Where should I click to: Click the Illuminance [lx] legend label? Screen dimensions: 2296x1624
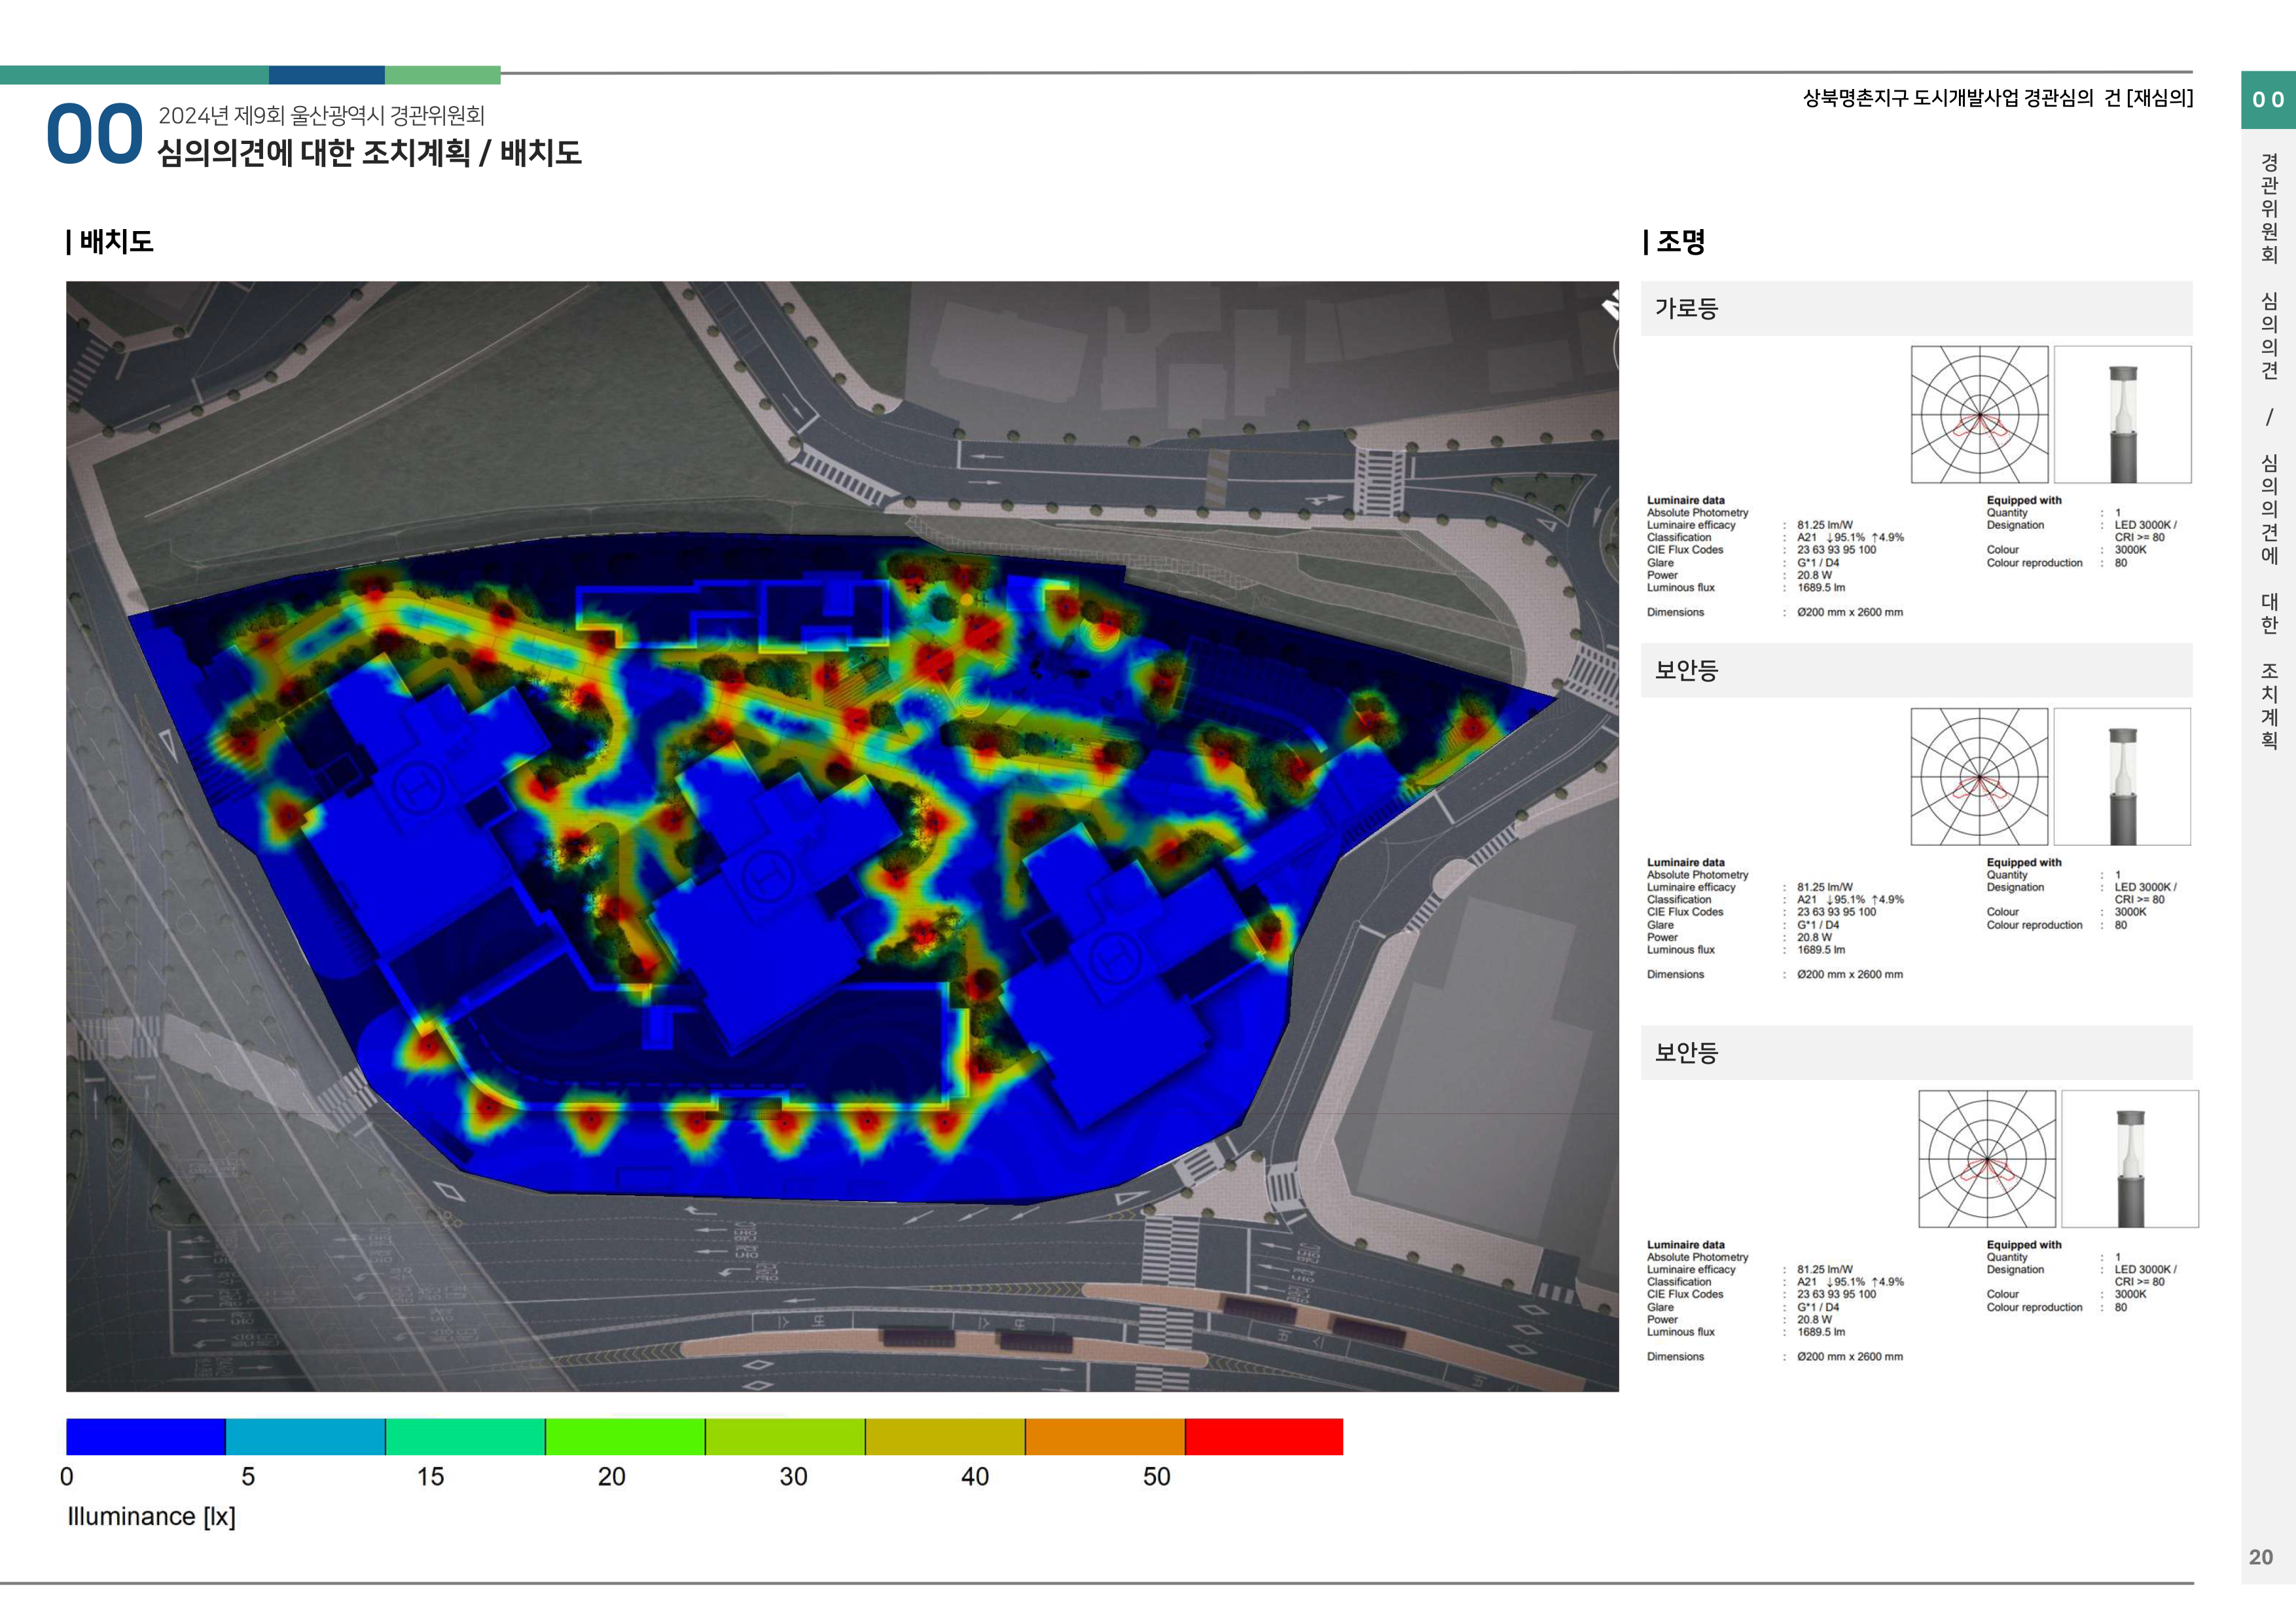pyautogui.click(x=151, y=1516)
